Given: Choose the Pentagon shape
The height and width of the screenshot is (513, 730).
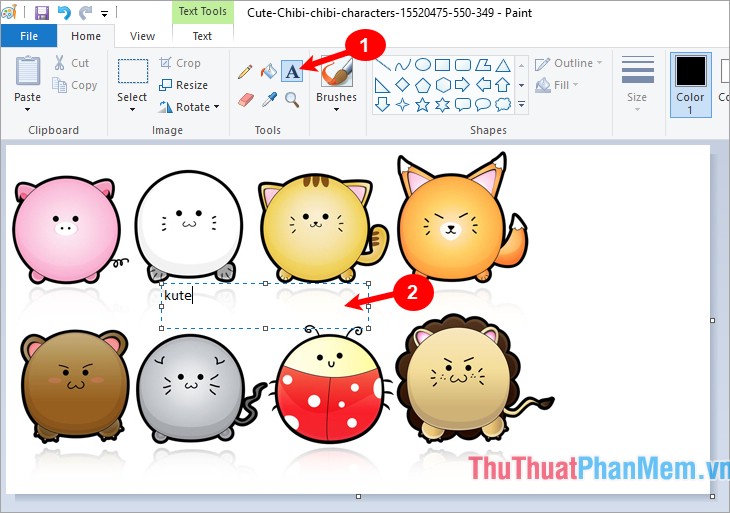Looking at the screenshot, I should click(422, 85).
